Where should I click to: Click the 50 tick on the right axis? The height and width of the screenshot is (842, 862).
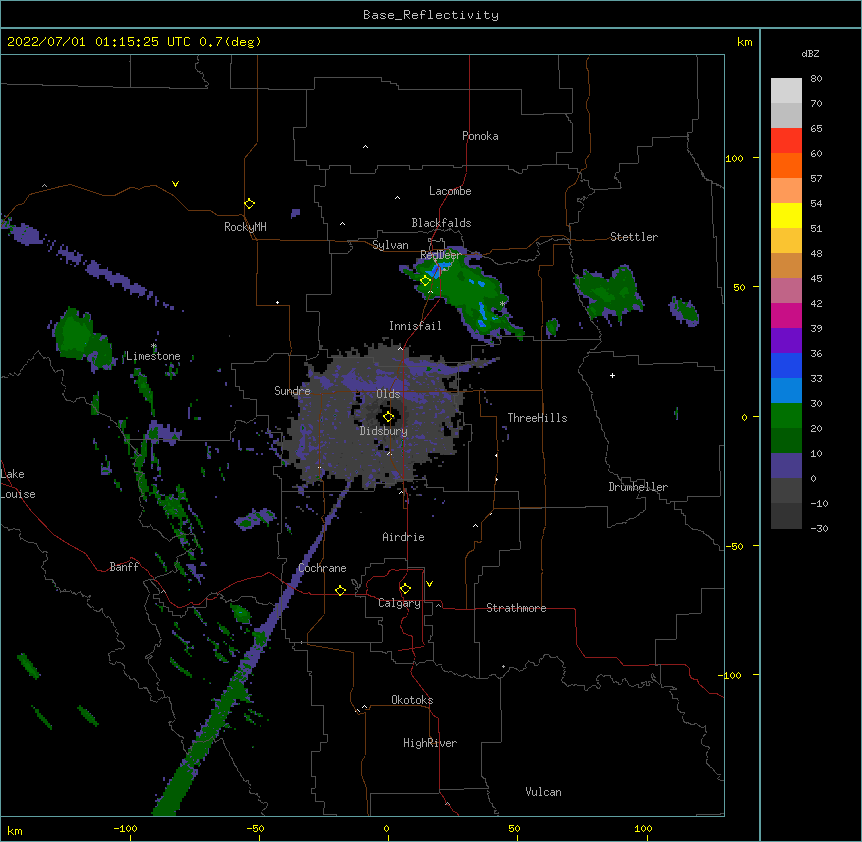pyautogui.click(x=739, y=287)
